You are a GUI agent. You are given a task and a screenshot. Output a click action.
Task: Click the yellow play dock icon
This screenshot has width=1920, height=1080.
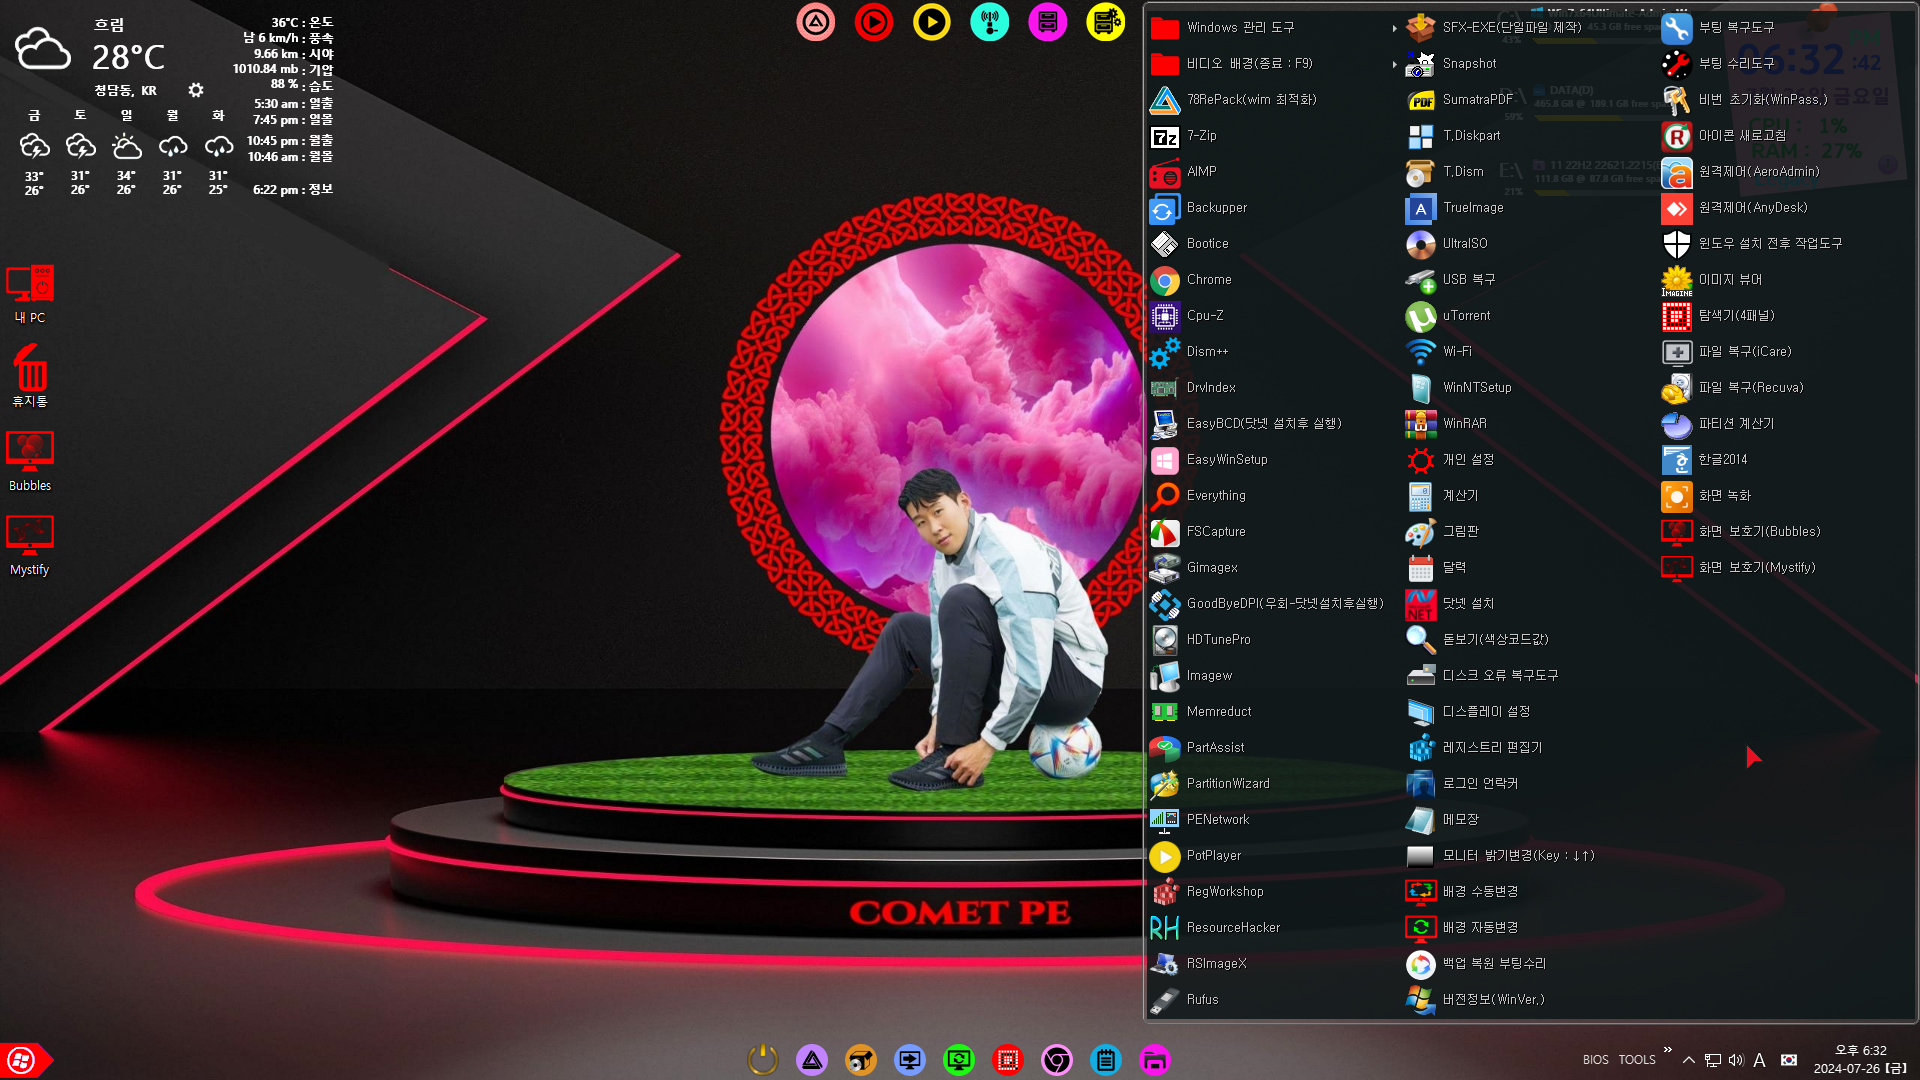pyautogui.click(x=931, y=22)
